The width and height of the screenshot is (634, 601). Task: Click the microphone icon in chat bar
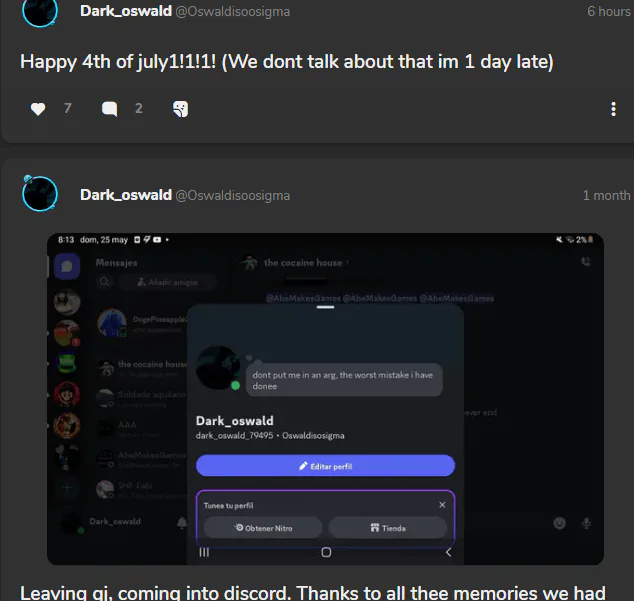(x=586, y=523)
